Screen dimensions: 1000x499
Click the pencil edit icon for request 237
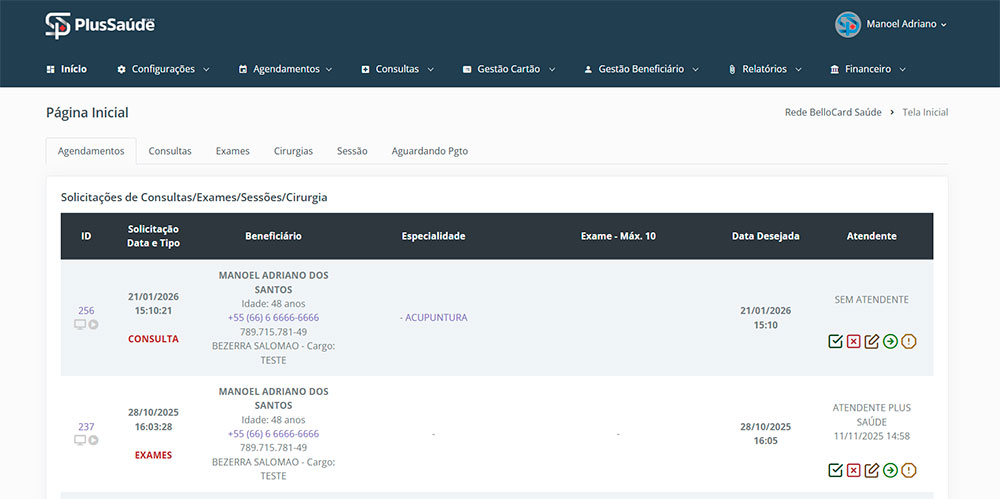[871, 470]
